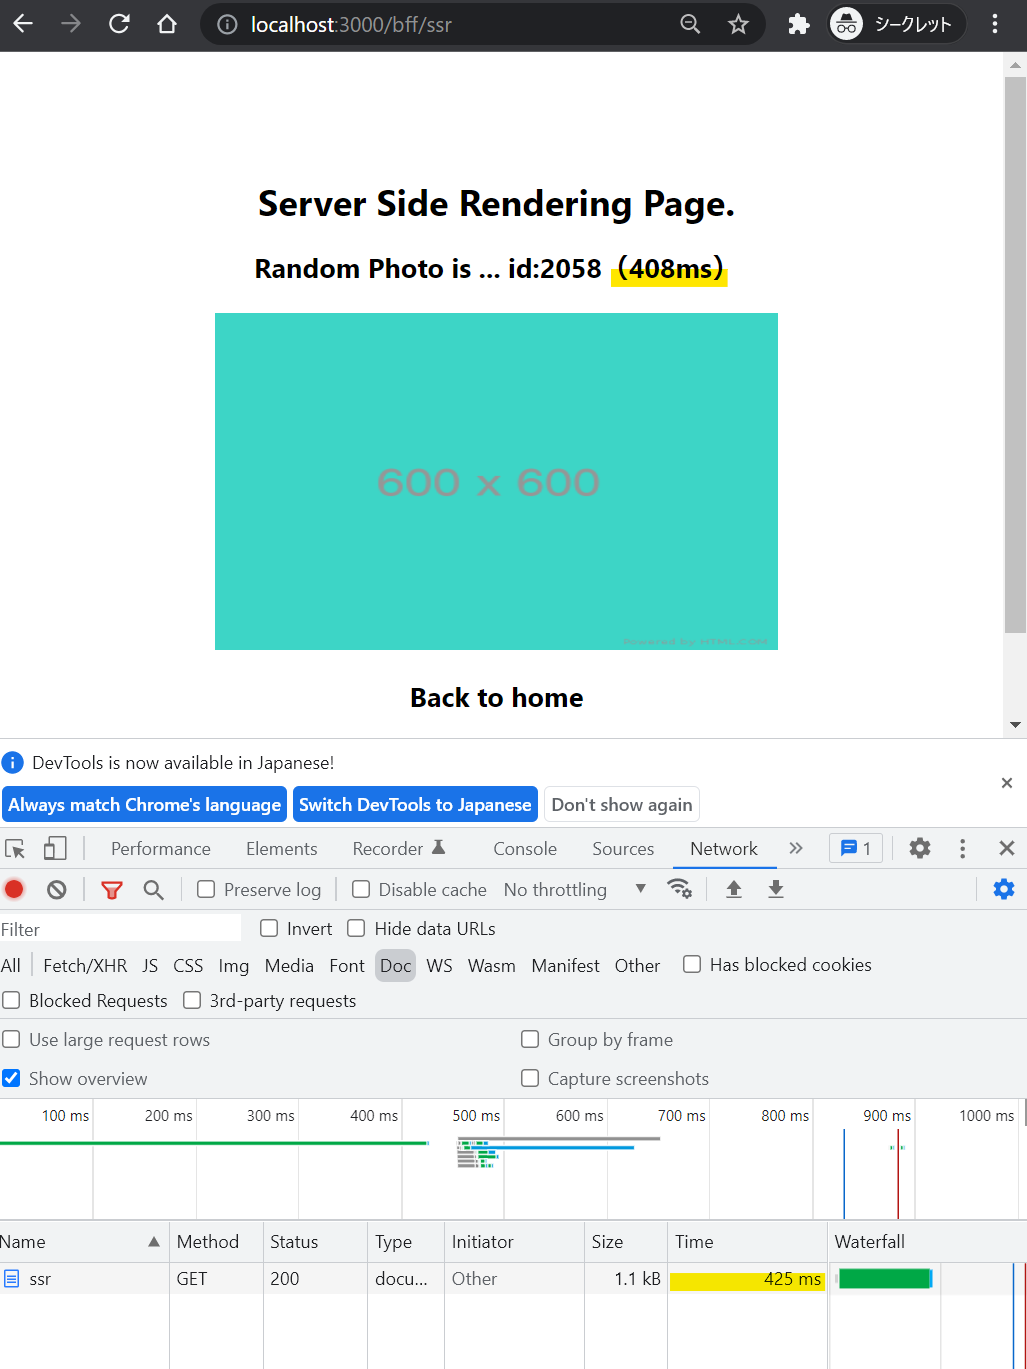Click the record network log button
The width and height of the screenshot is (1027, 1369).
(x=14, y=889)
